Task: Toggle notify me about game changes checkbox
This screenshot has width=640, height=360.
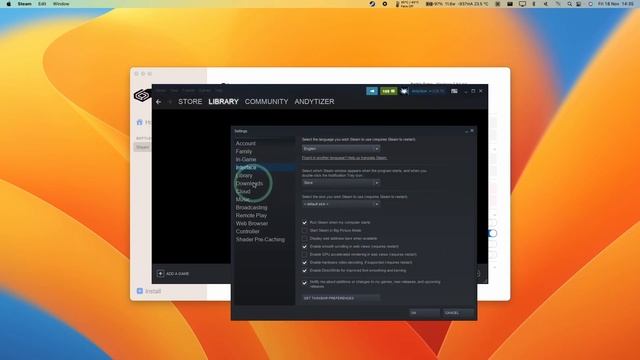Action: (304, 282)
